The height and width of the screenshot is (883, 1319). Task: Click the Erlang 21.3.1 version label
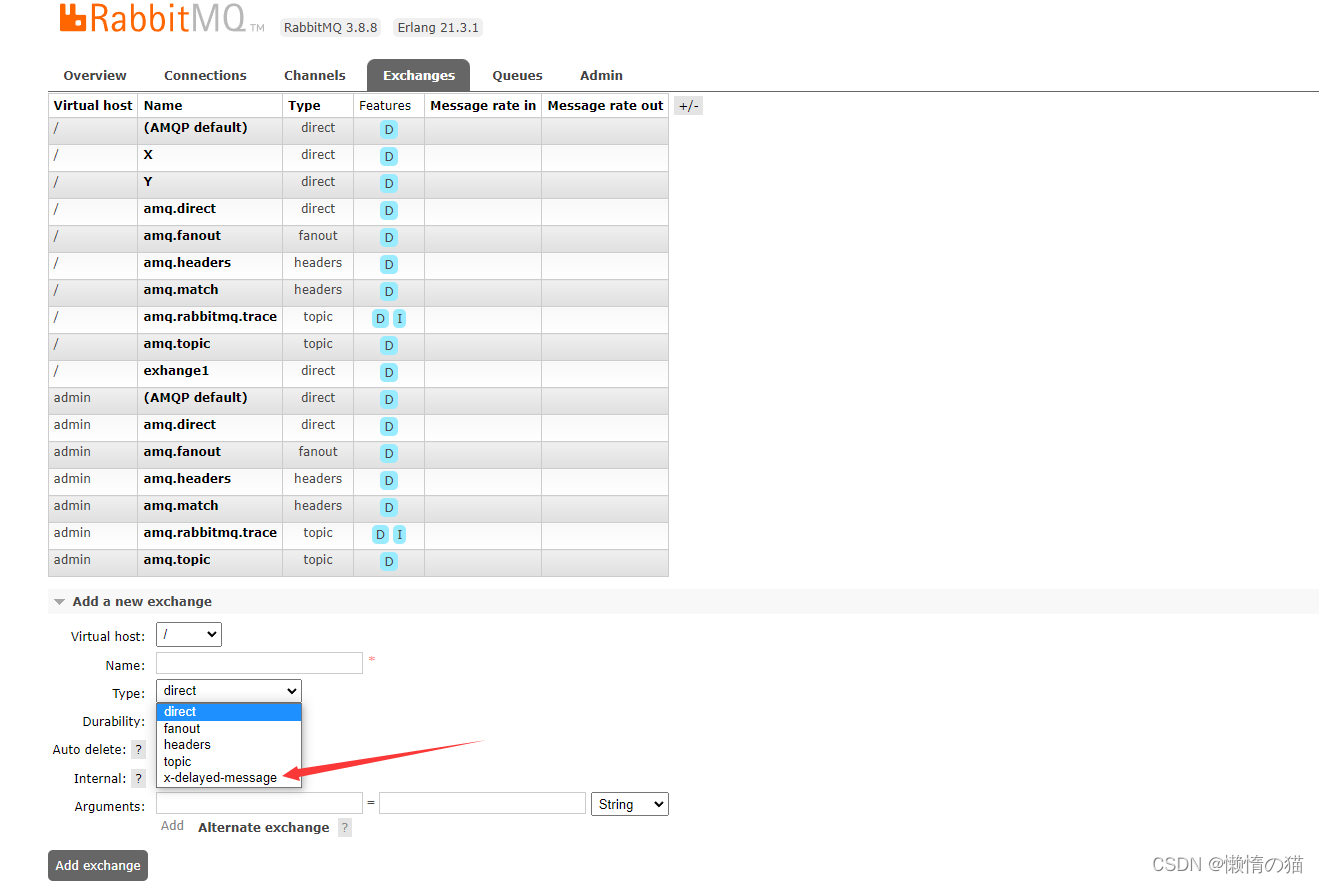[x=438, y=28]
